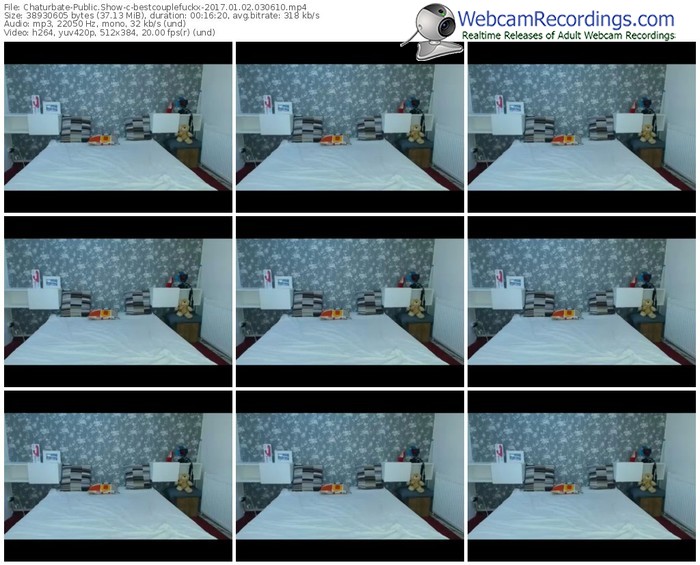Select the center video thumbnail
Image resolution: width=700 pixels, height=565 pixels.
349,301
